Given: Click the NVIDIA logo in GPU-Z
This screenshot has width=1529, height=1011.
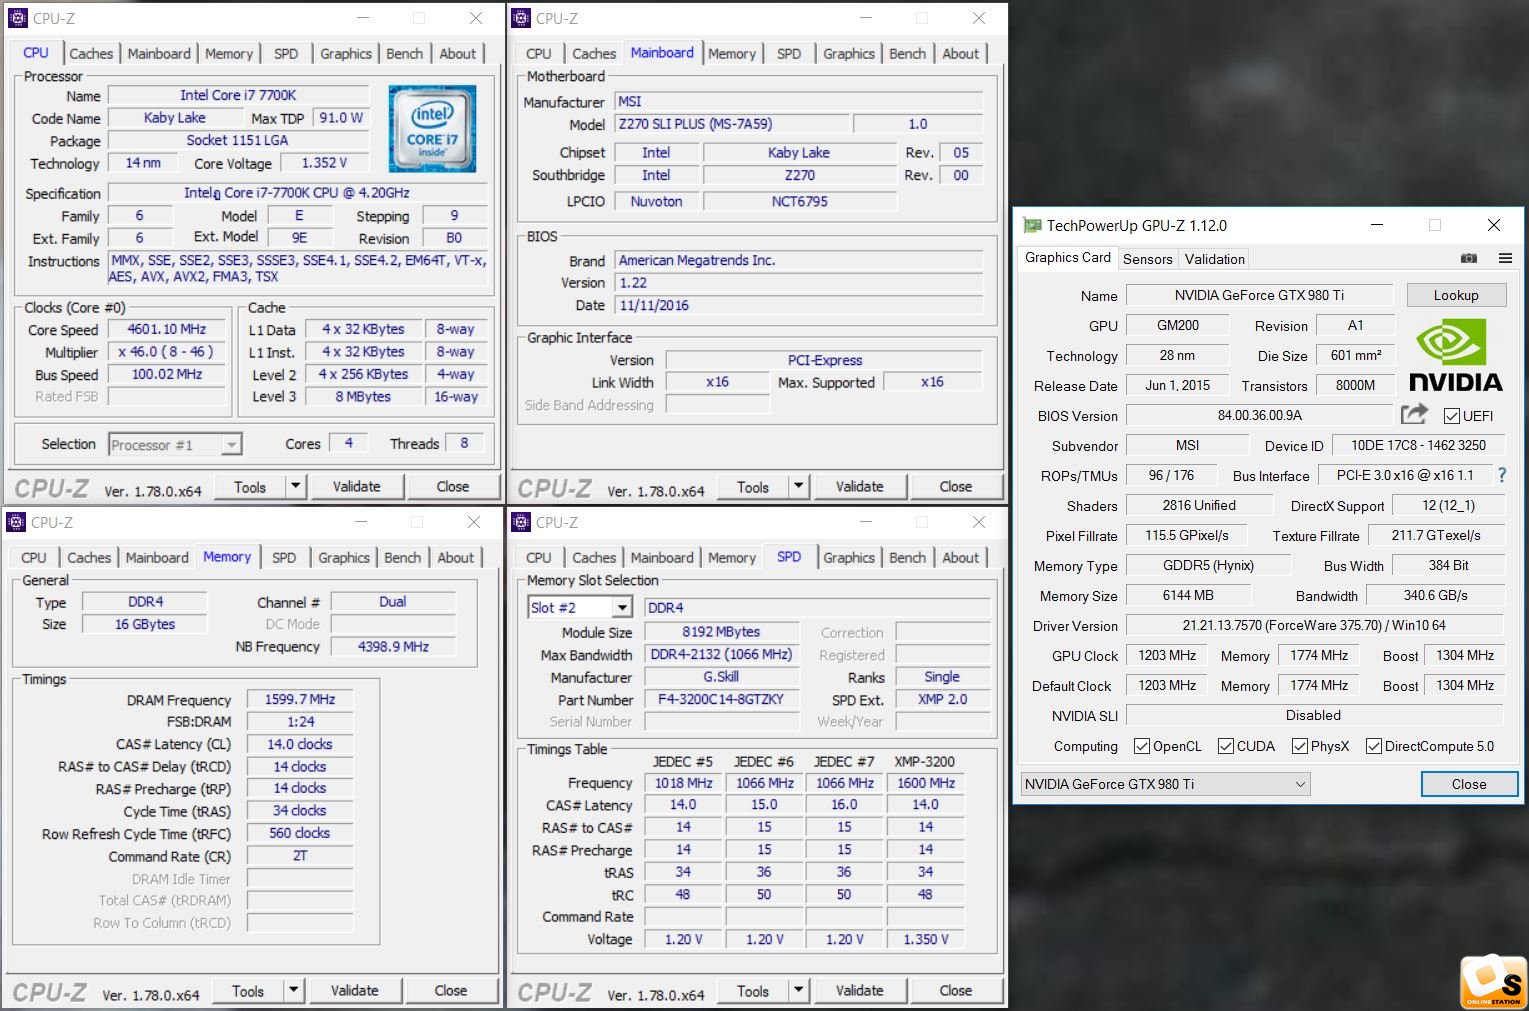Looking at the screenshot, I should (x=1456, y=355).
